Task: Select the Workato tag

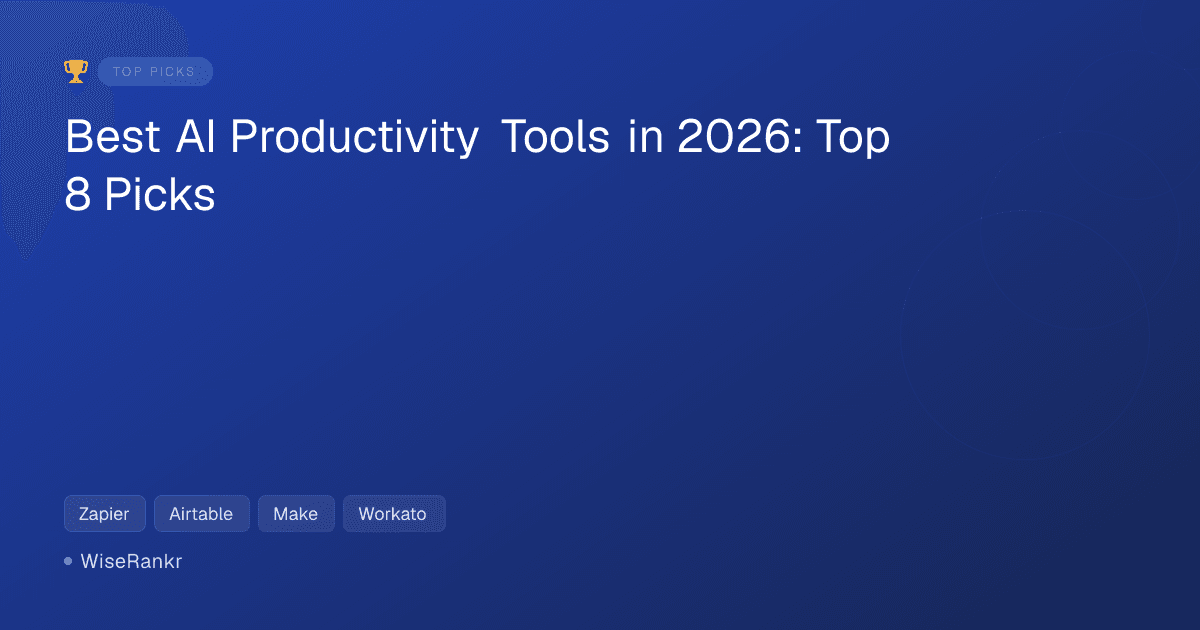Action: click(x=393, y=514)
